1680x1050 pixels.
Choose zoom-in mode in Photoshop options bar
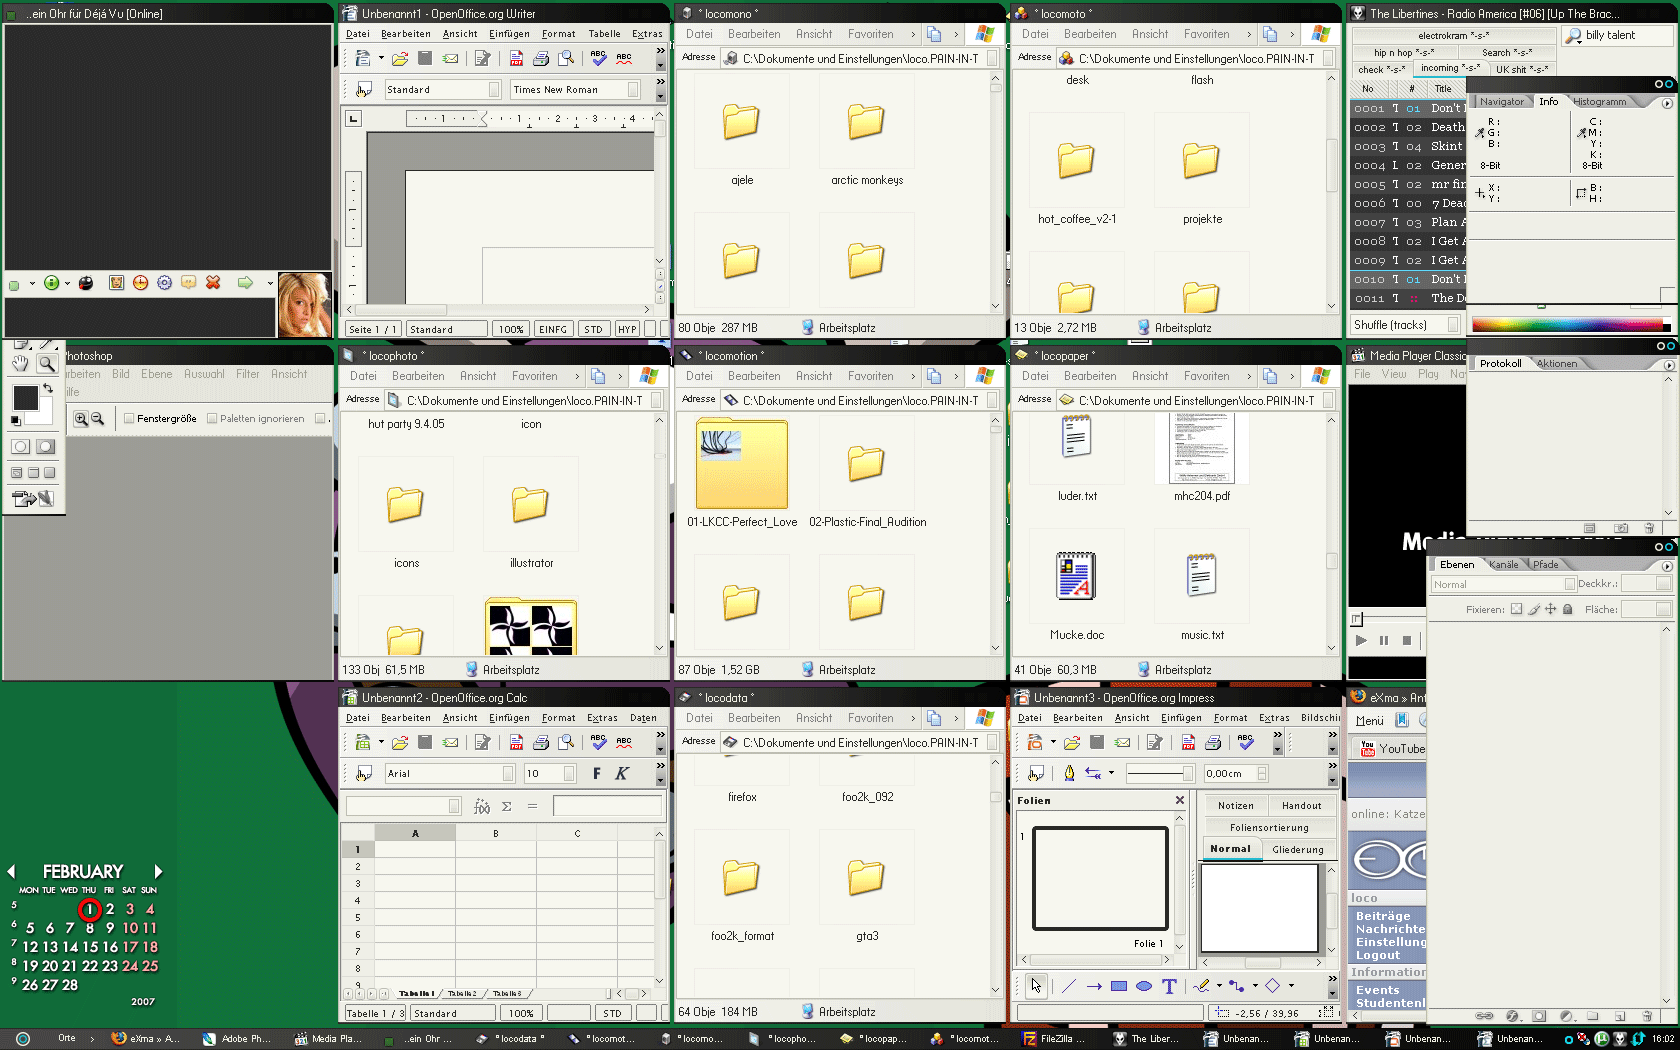[81, 419]
